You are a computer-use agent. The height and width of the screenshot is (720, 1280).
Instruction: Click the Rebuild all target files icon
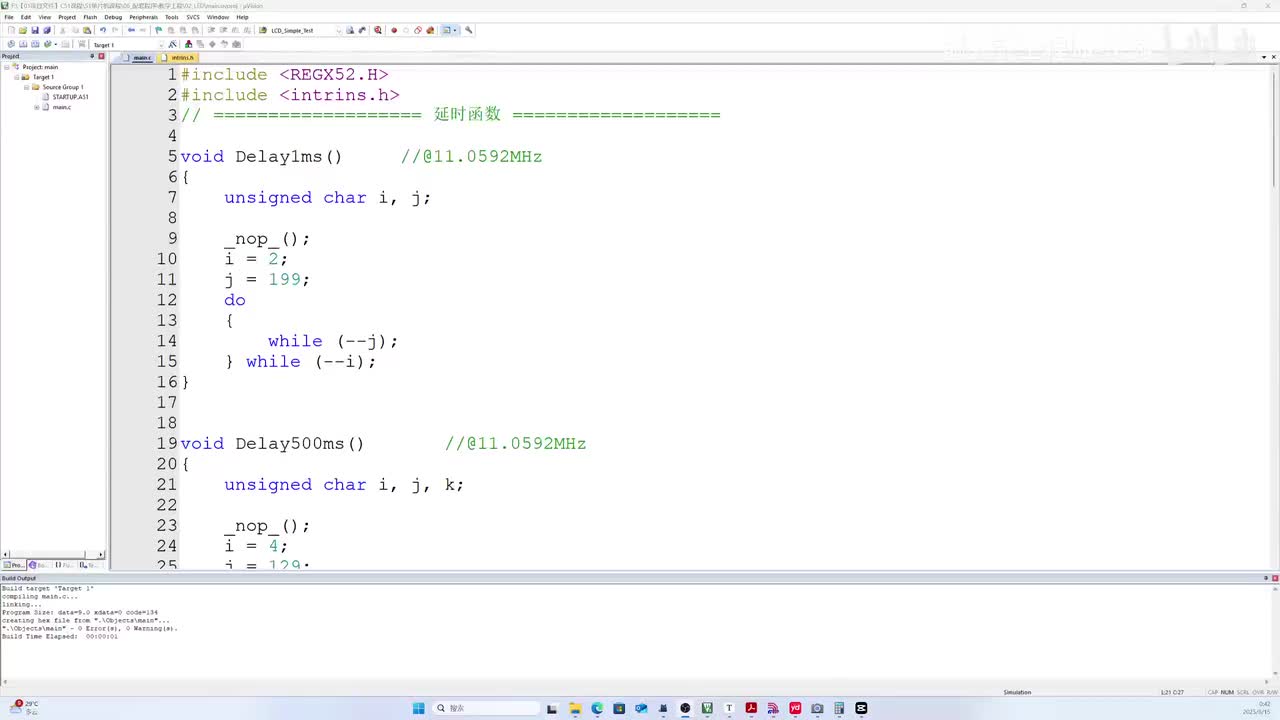click(34, 44)
